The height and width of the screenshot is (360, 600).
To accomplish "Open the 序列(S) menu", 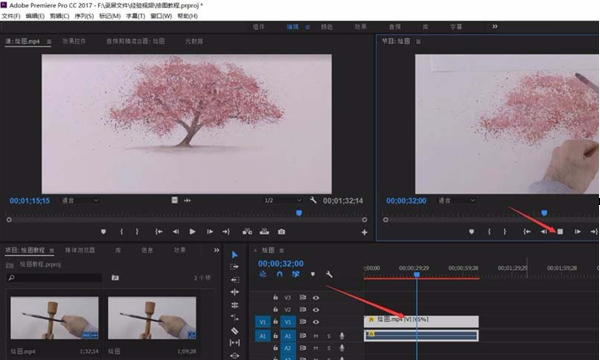I will 84,16.
